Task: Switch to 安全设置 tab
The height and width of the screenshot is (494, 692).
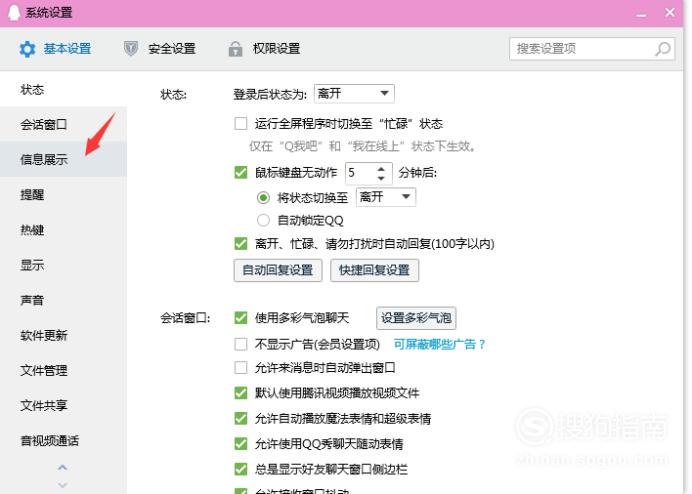Action: click(x=159, y=49)
